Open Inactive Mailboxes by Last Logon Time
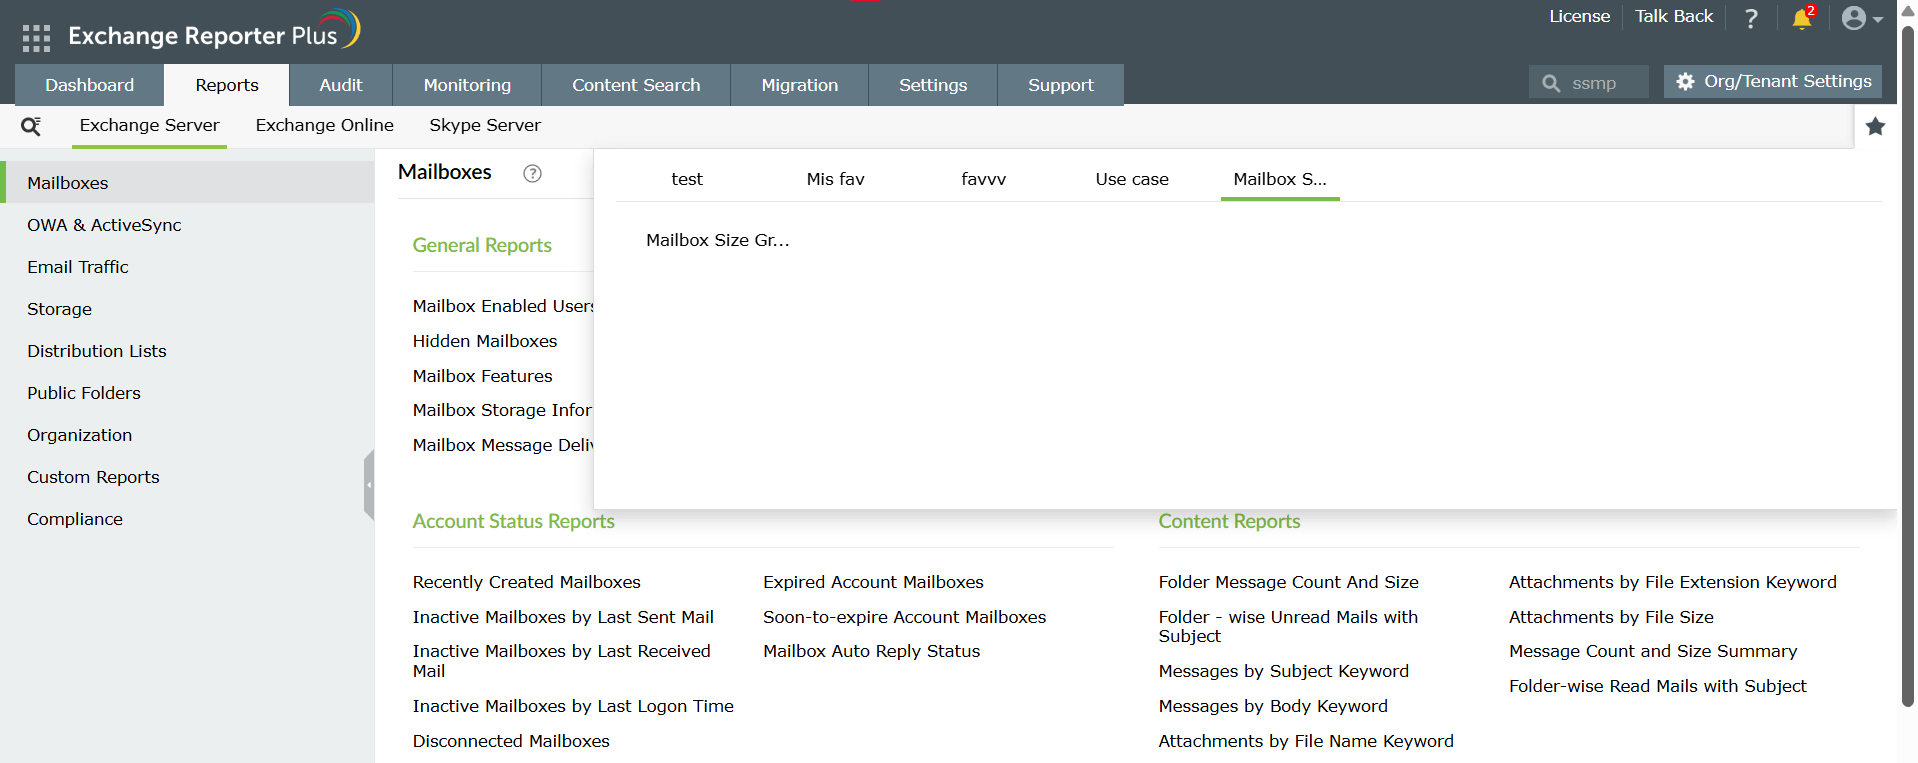The image size is (1918, 763). tap(573, 706)
